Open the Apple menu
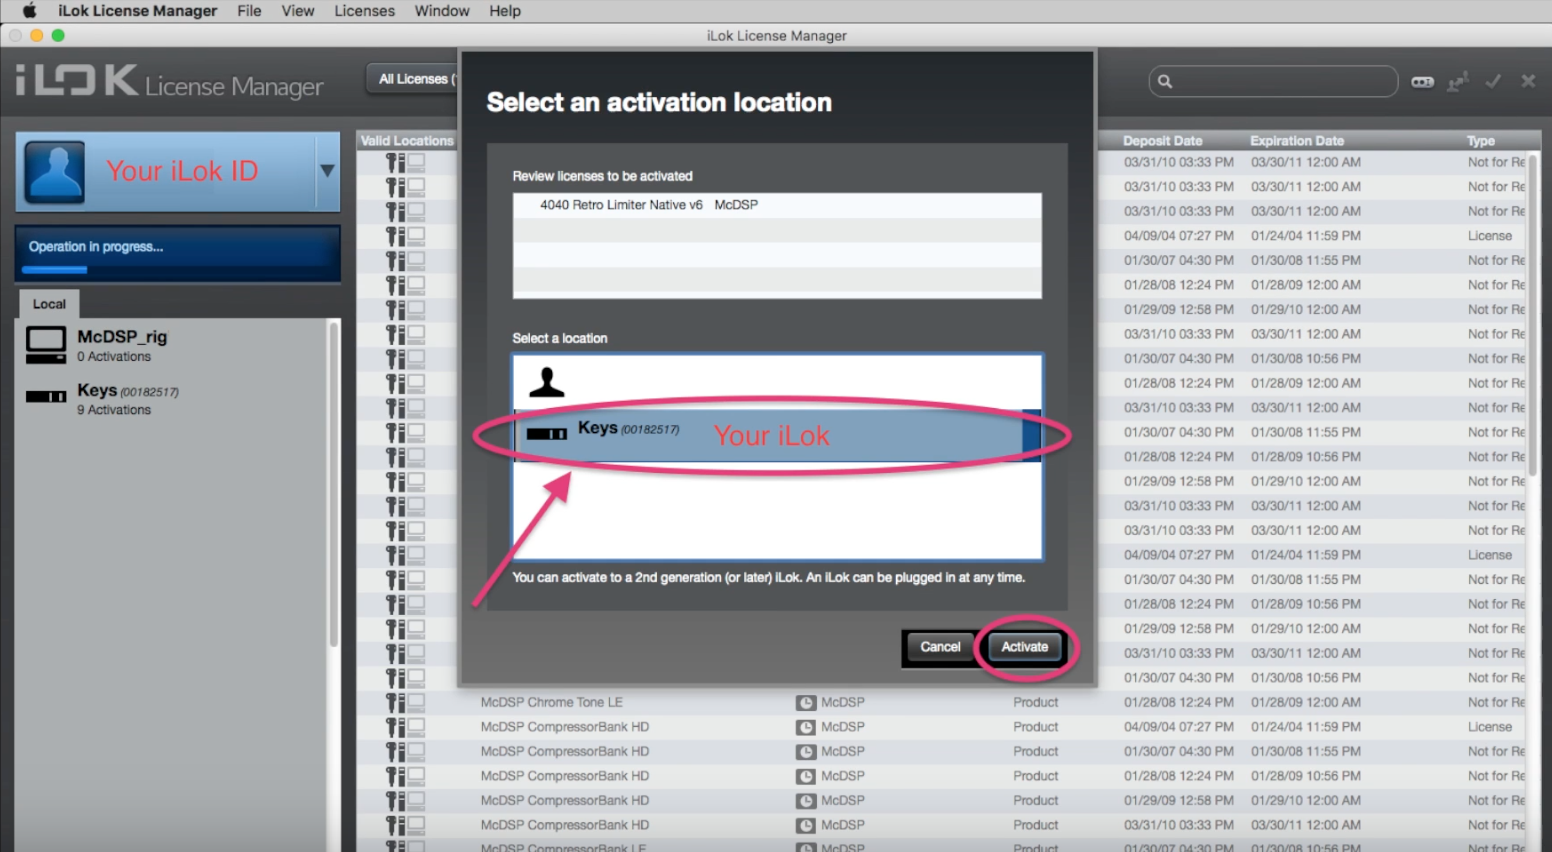This screenshot has width=1552, height=852. point(29,11)
